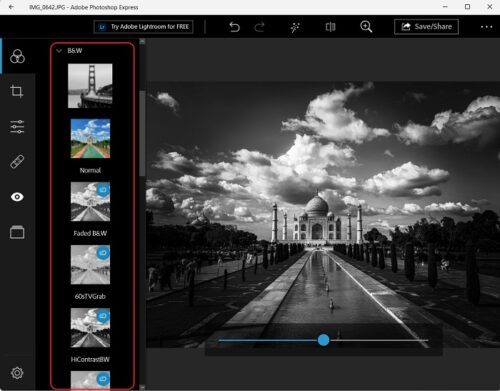Viewport: 500px width, 391px height.
Task: Apply the HiContrastBW look
Action: (x=90, y=328)
